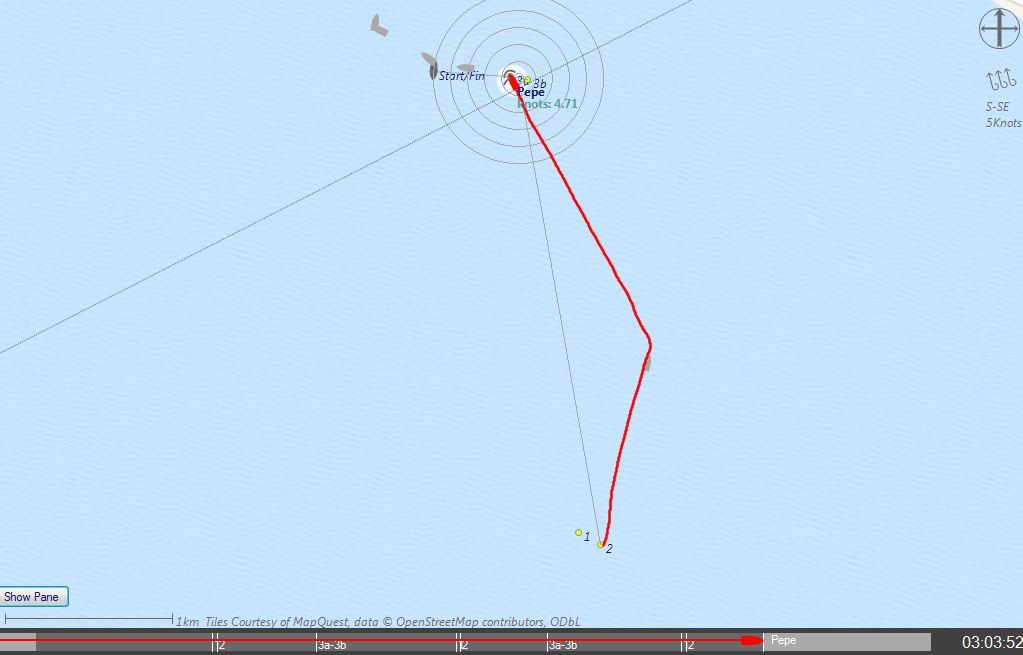Jump to first 3a-3b timeline marker

tap(331, 645)
